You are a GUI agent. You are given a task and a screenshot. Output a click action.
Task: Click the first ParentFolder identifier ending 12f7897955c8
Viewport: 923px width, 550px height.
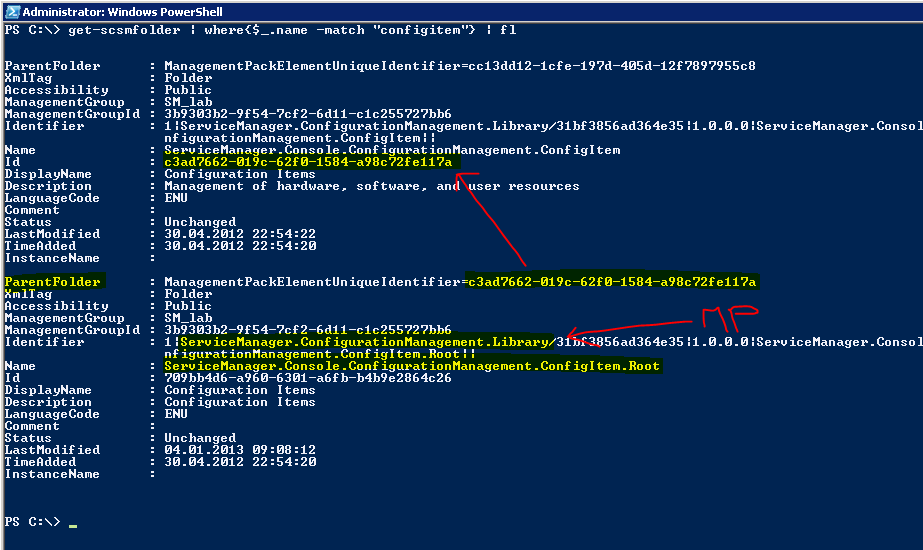point(460,66)
